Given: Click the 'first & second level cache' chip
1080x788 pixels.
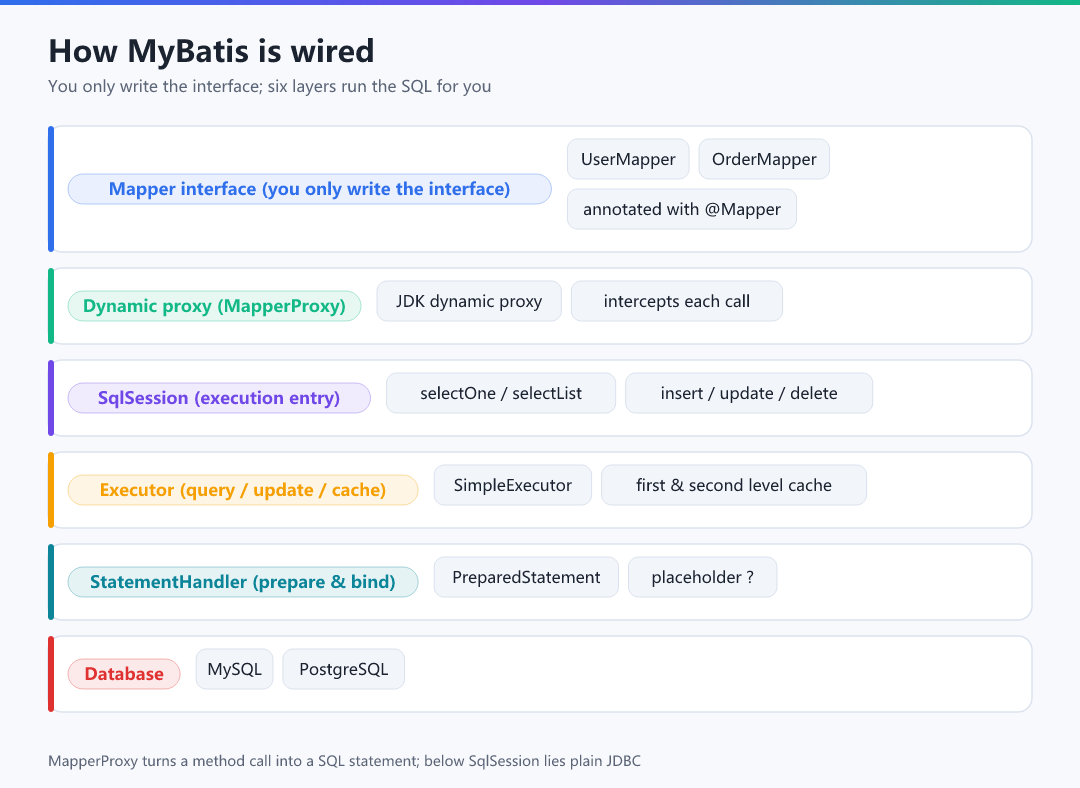Looking at the screenshot, I should click(734, 485).
